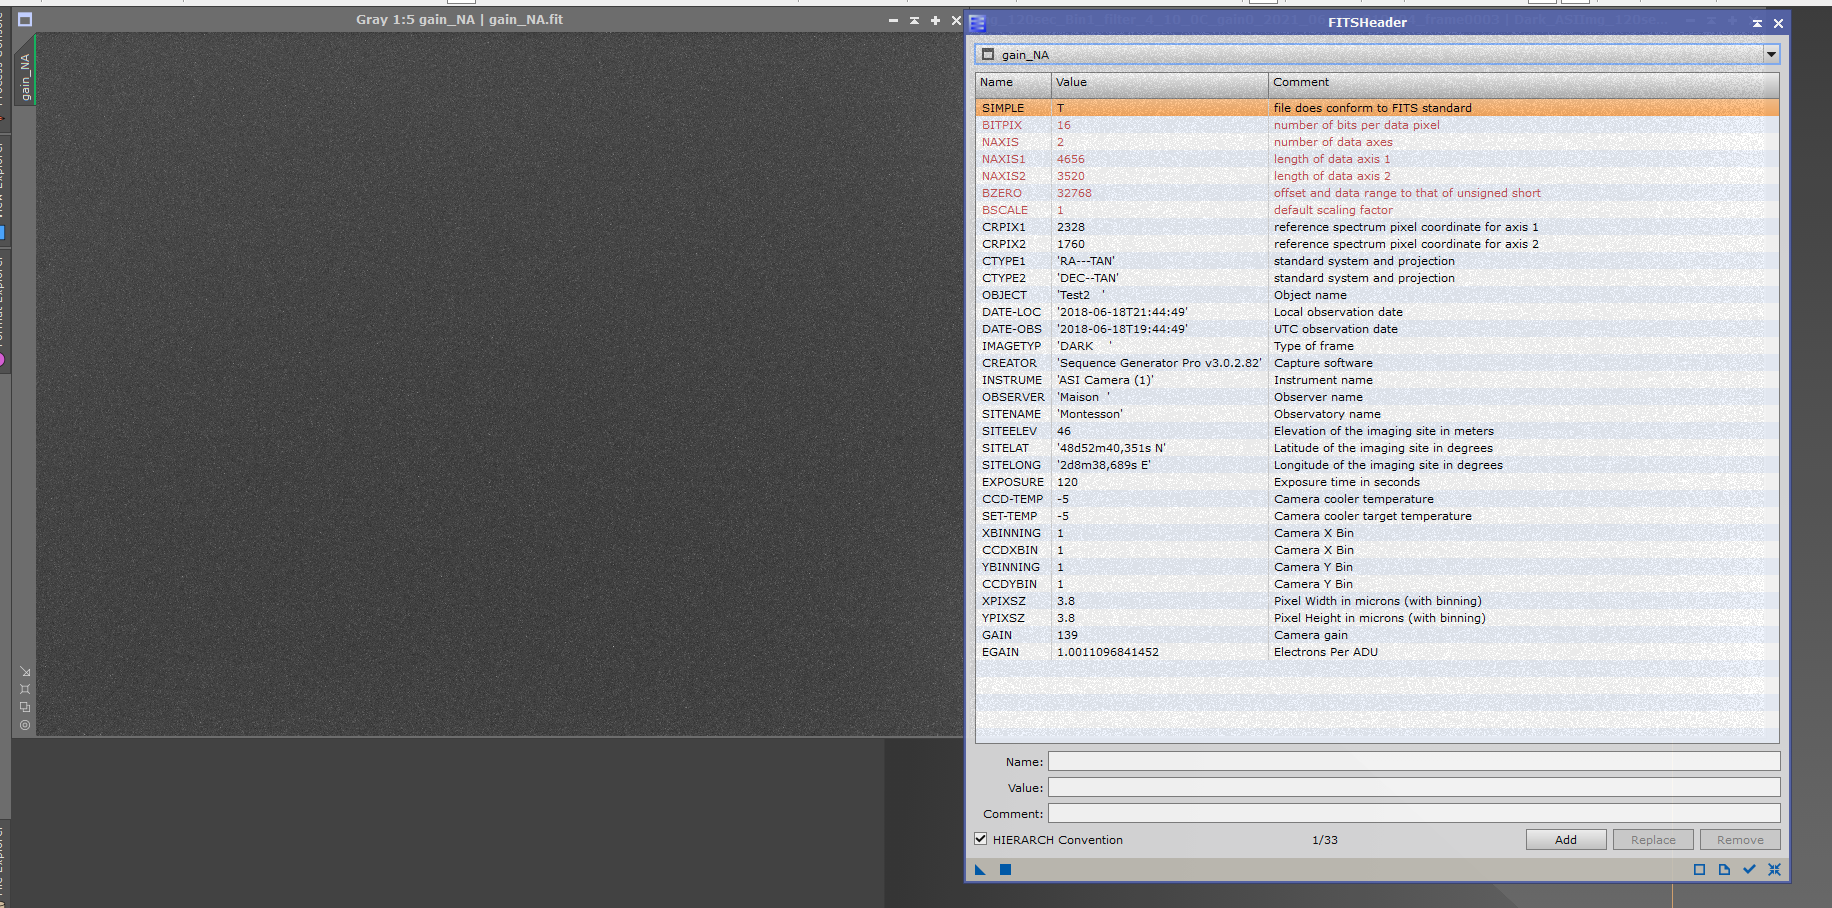
Task: Select the GAIN keyword
Action: click(997, 635)
